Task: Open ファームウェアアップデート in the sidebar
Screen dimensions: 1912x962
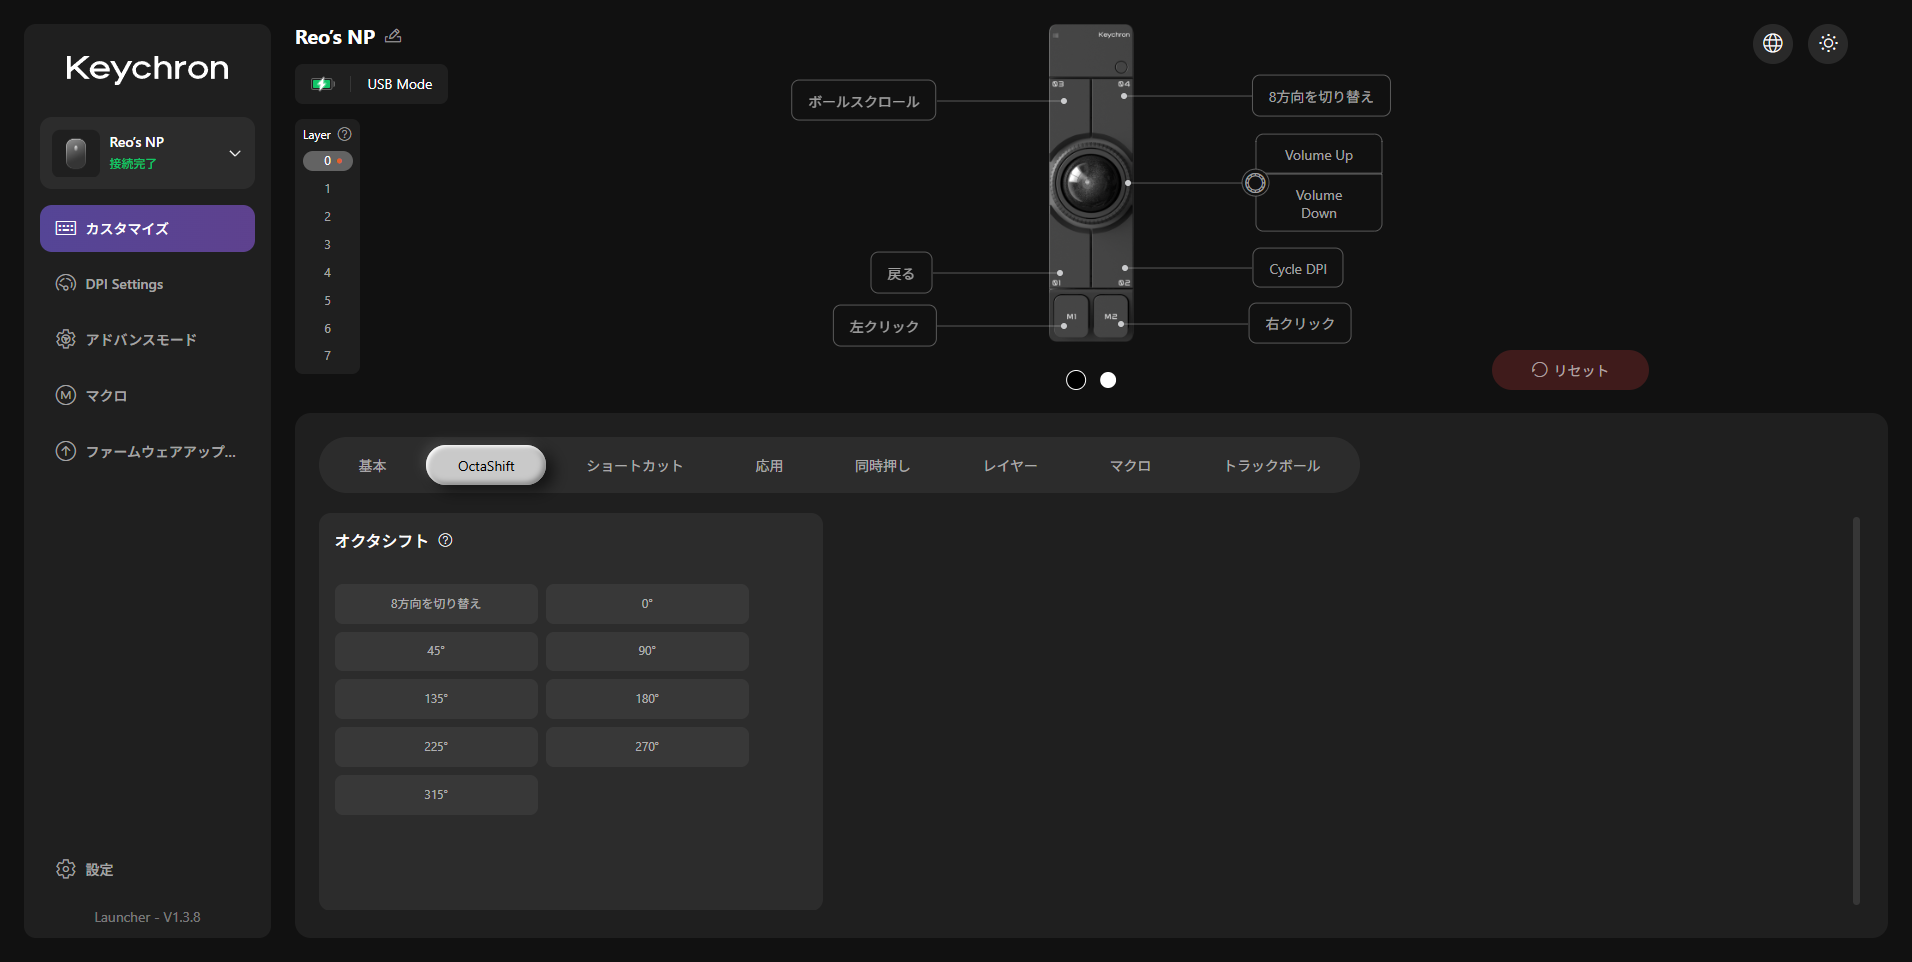Action: click(x=147, y=452)
